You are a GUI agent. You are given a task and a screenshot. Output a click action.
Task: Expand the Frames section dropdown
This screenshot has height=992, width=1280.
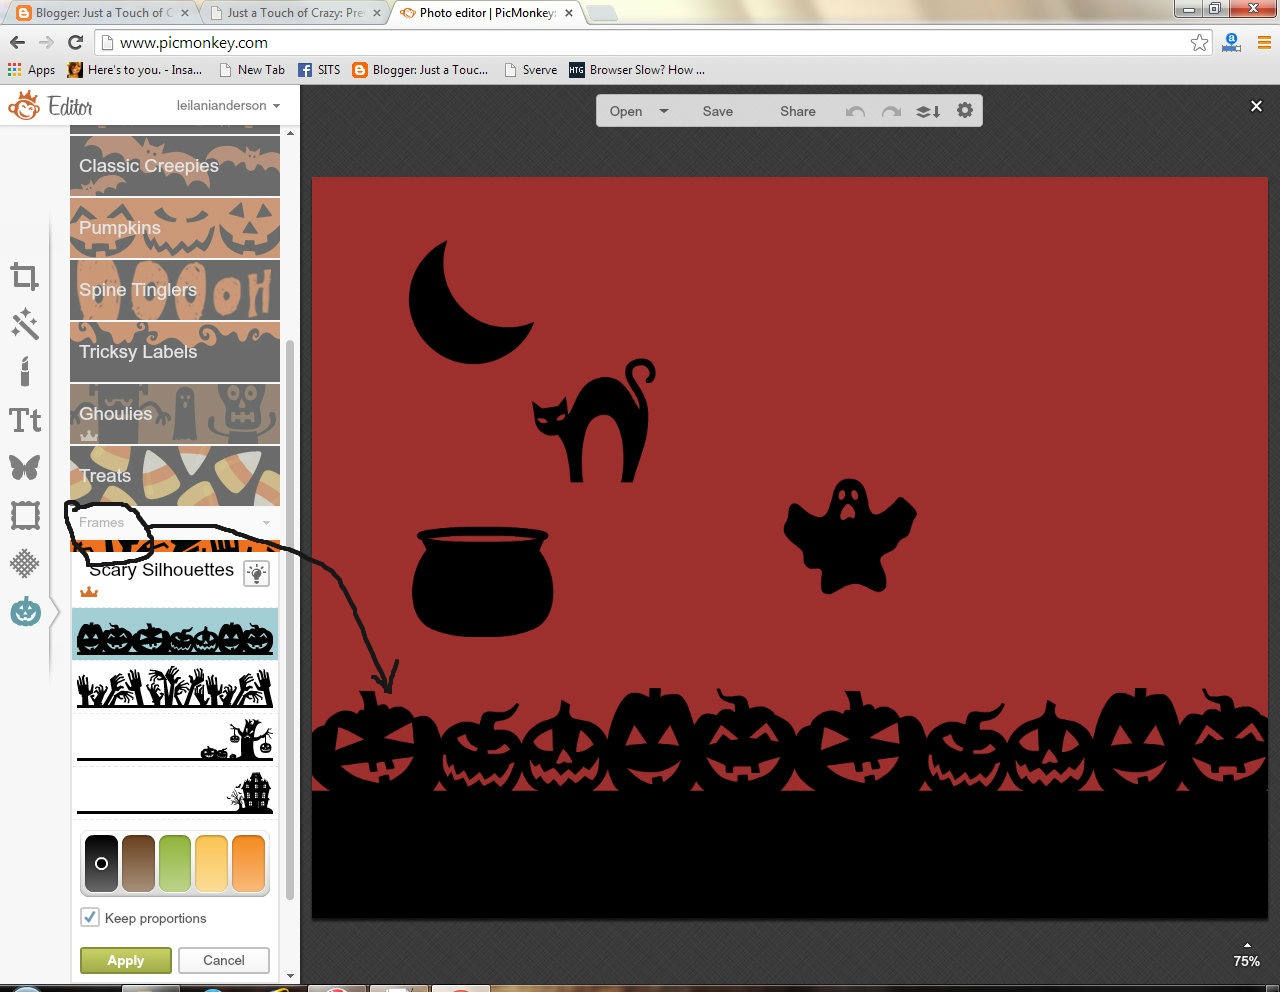[266, 522]
